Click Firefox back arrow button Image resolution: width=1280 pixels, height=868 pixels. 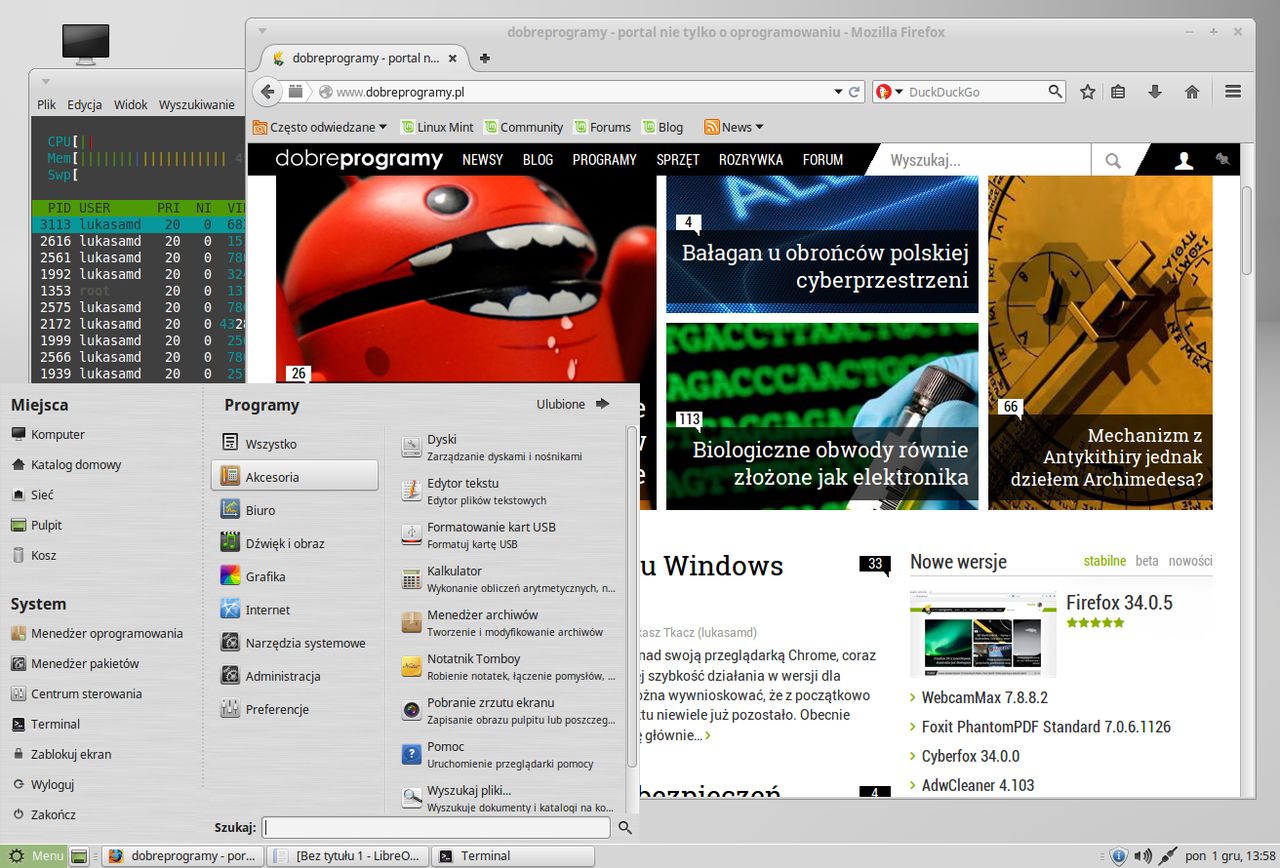coord(267,91)
